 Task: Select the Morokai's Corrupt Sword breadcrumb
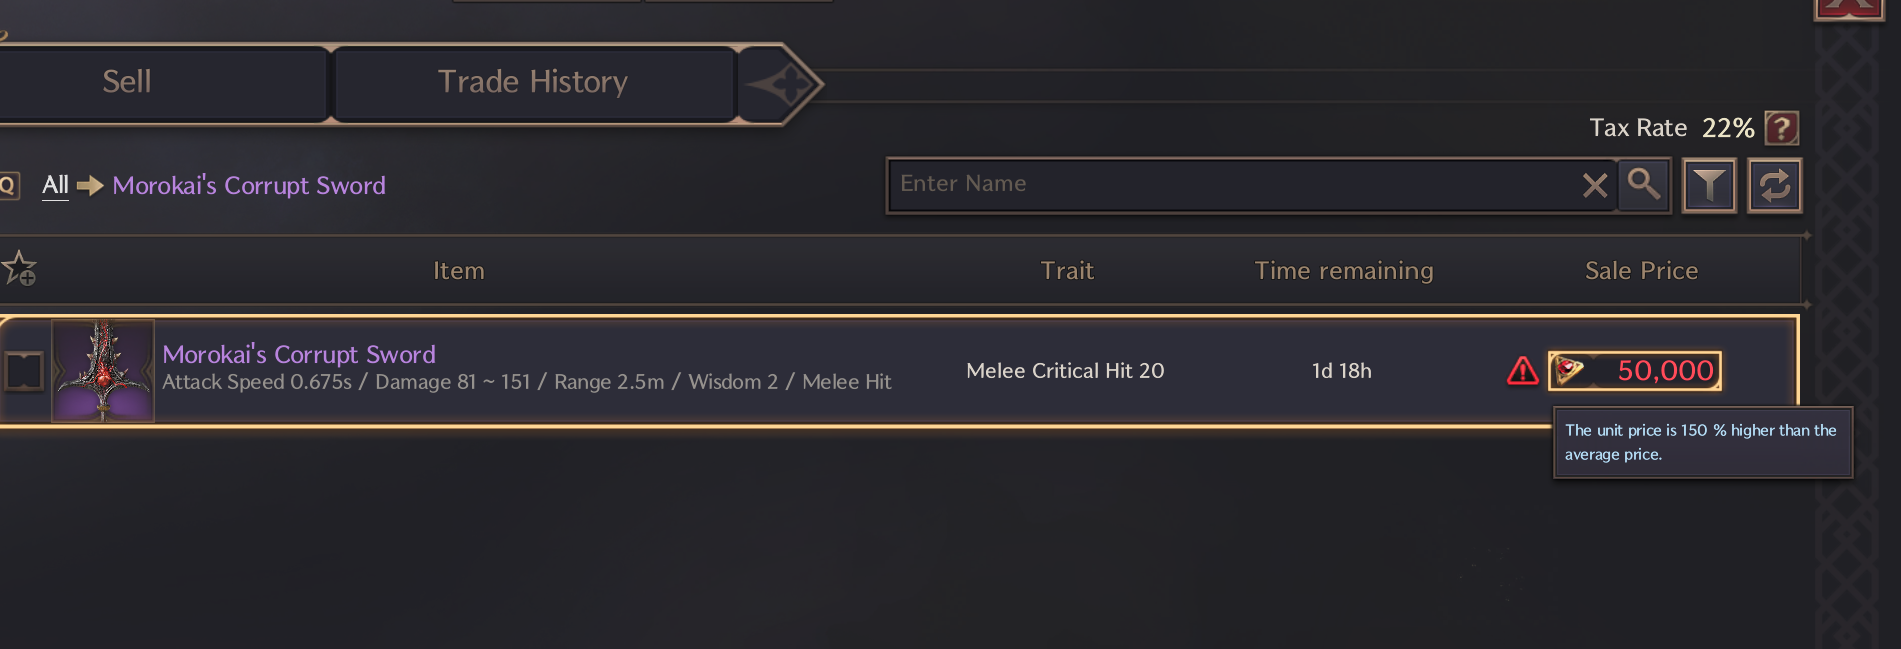coord(249,185)
